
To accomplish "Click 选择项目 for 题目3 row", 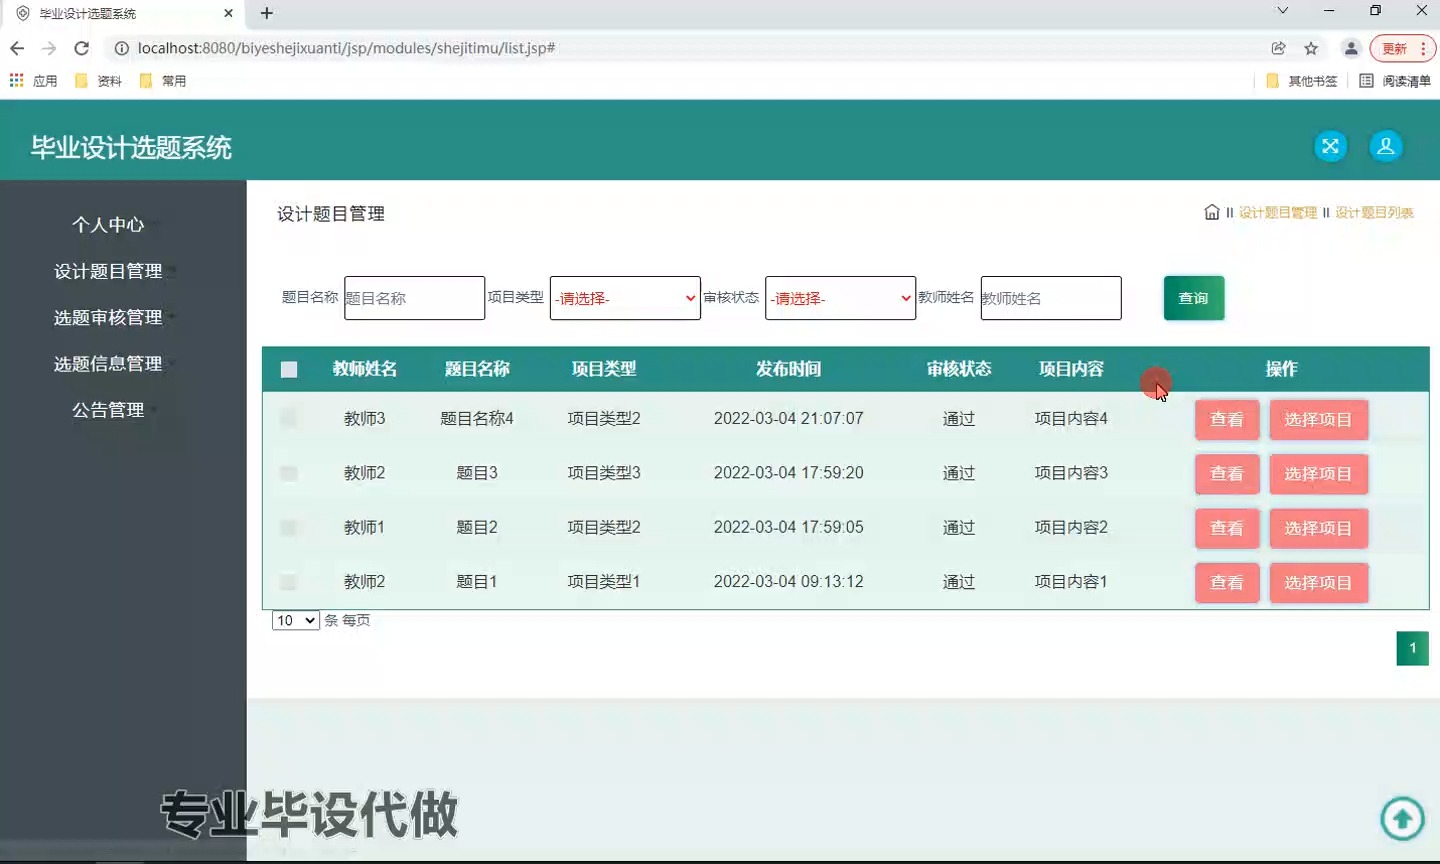I will 1318,473.
